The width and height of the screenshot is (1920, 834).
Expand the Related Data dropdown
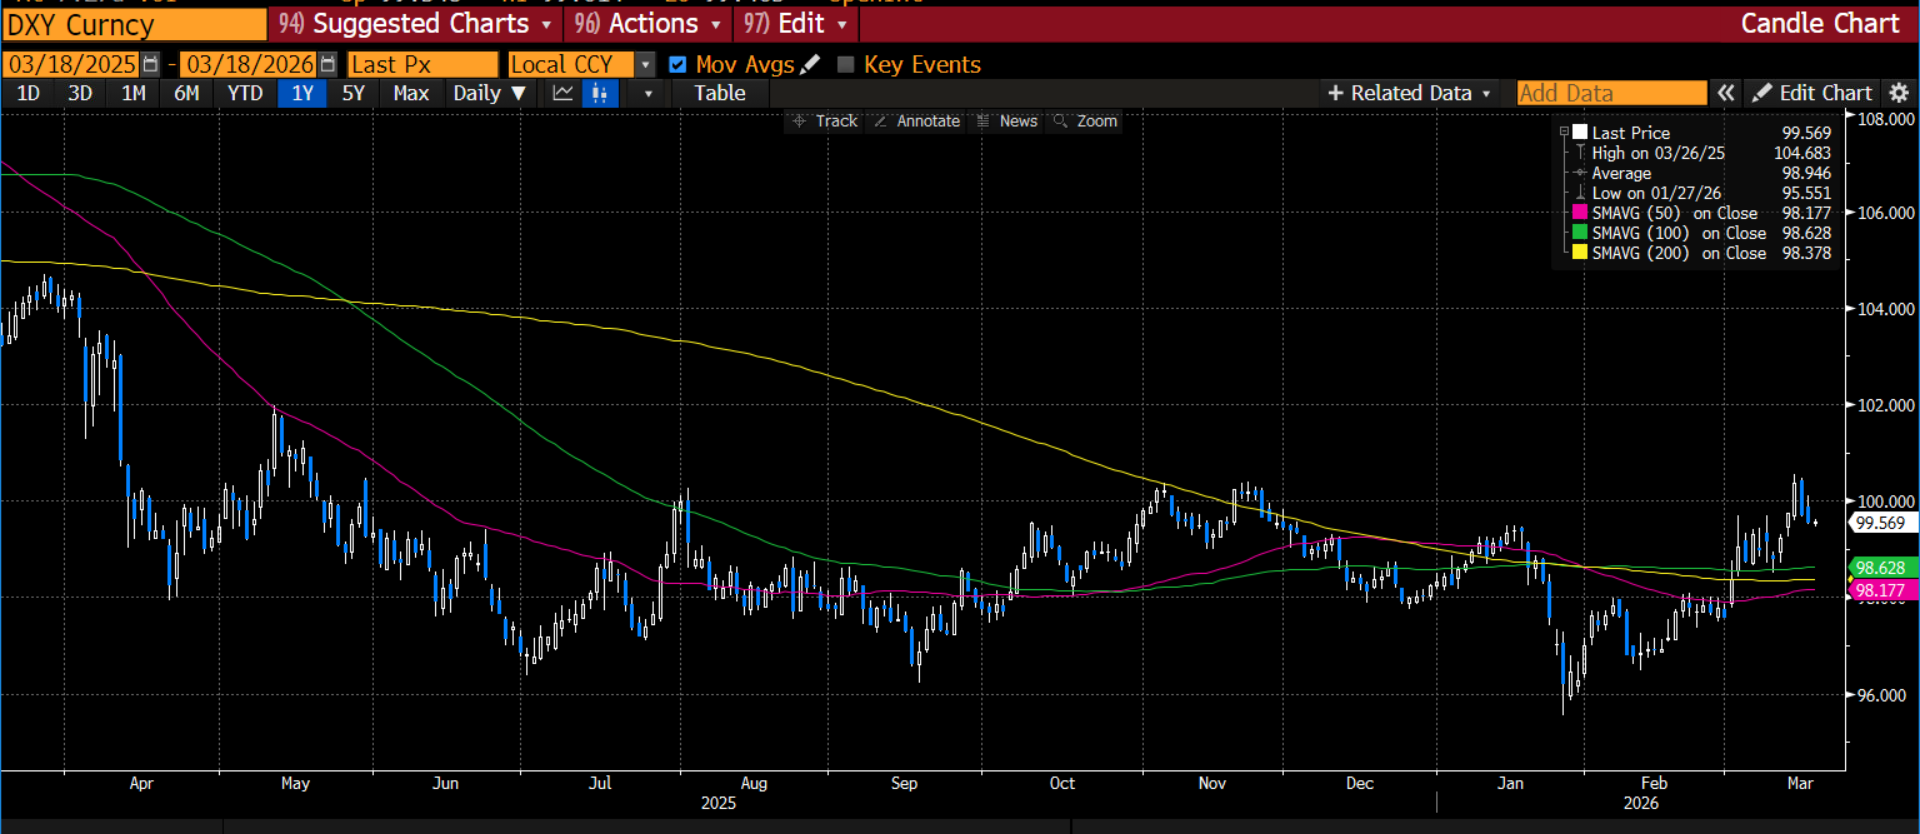[x=1409, y=93]
